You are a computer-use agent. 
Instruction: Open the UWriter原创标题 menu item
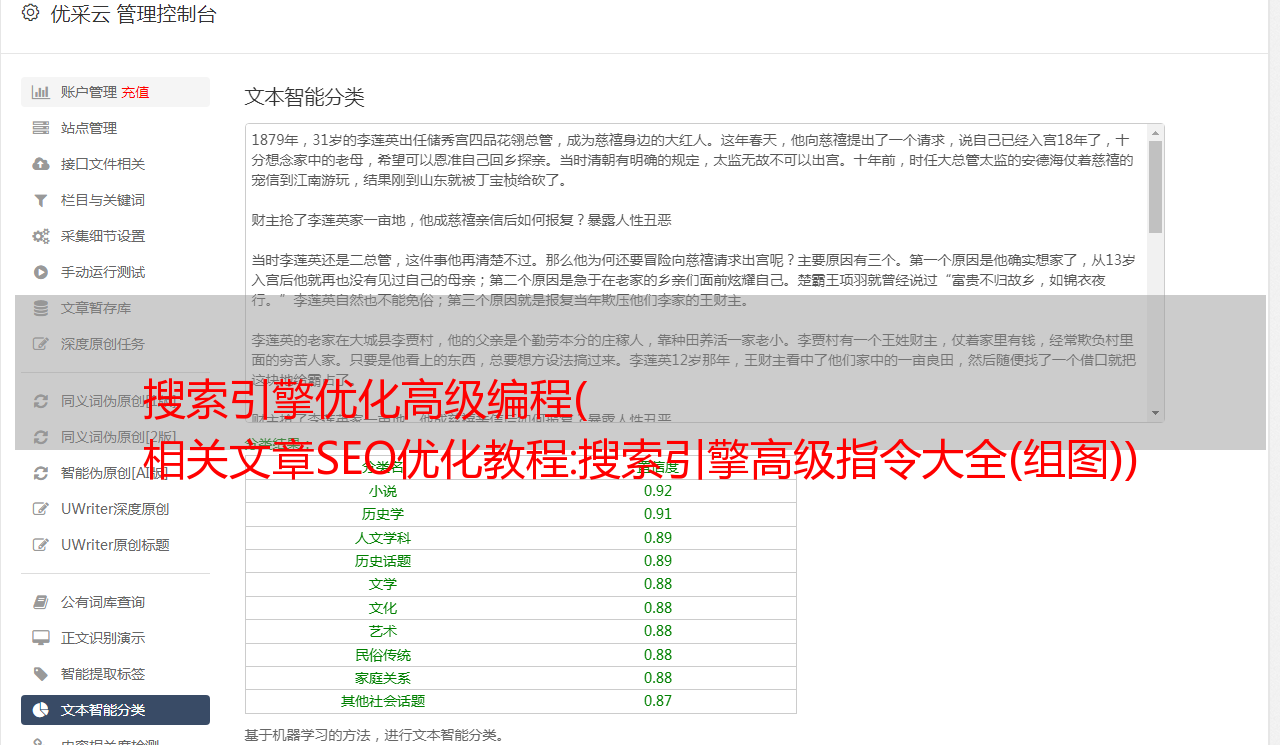(115, 545)
